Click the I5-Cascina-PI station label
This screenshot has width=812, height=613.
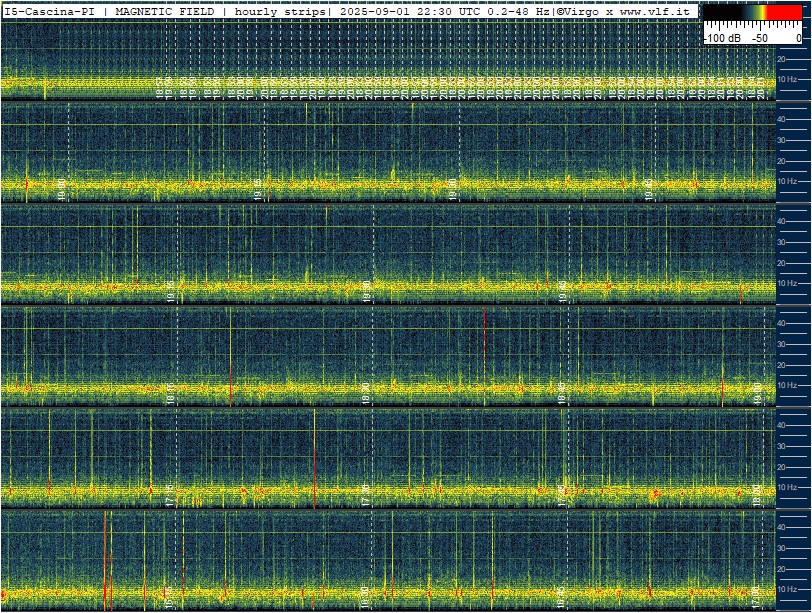[x=50, y=11]
